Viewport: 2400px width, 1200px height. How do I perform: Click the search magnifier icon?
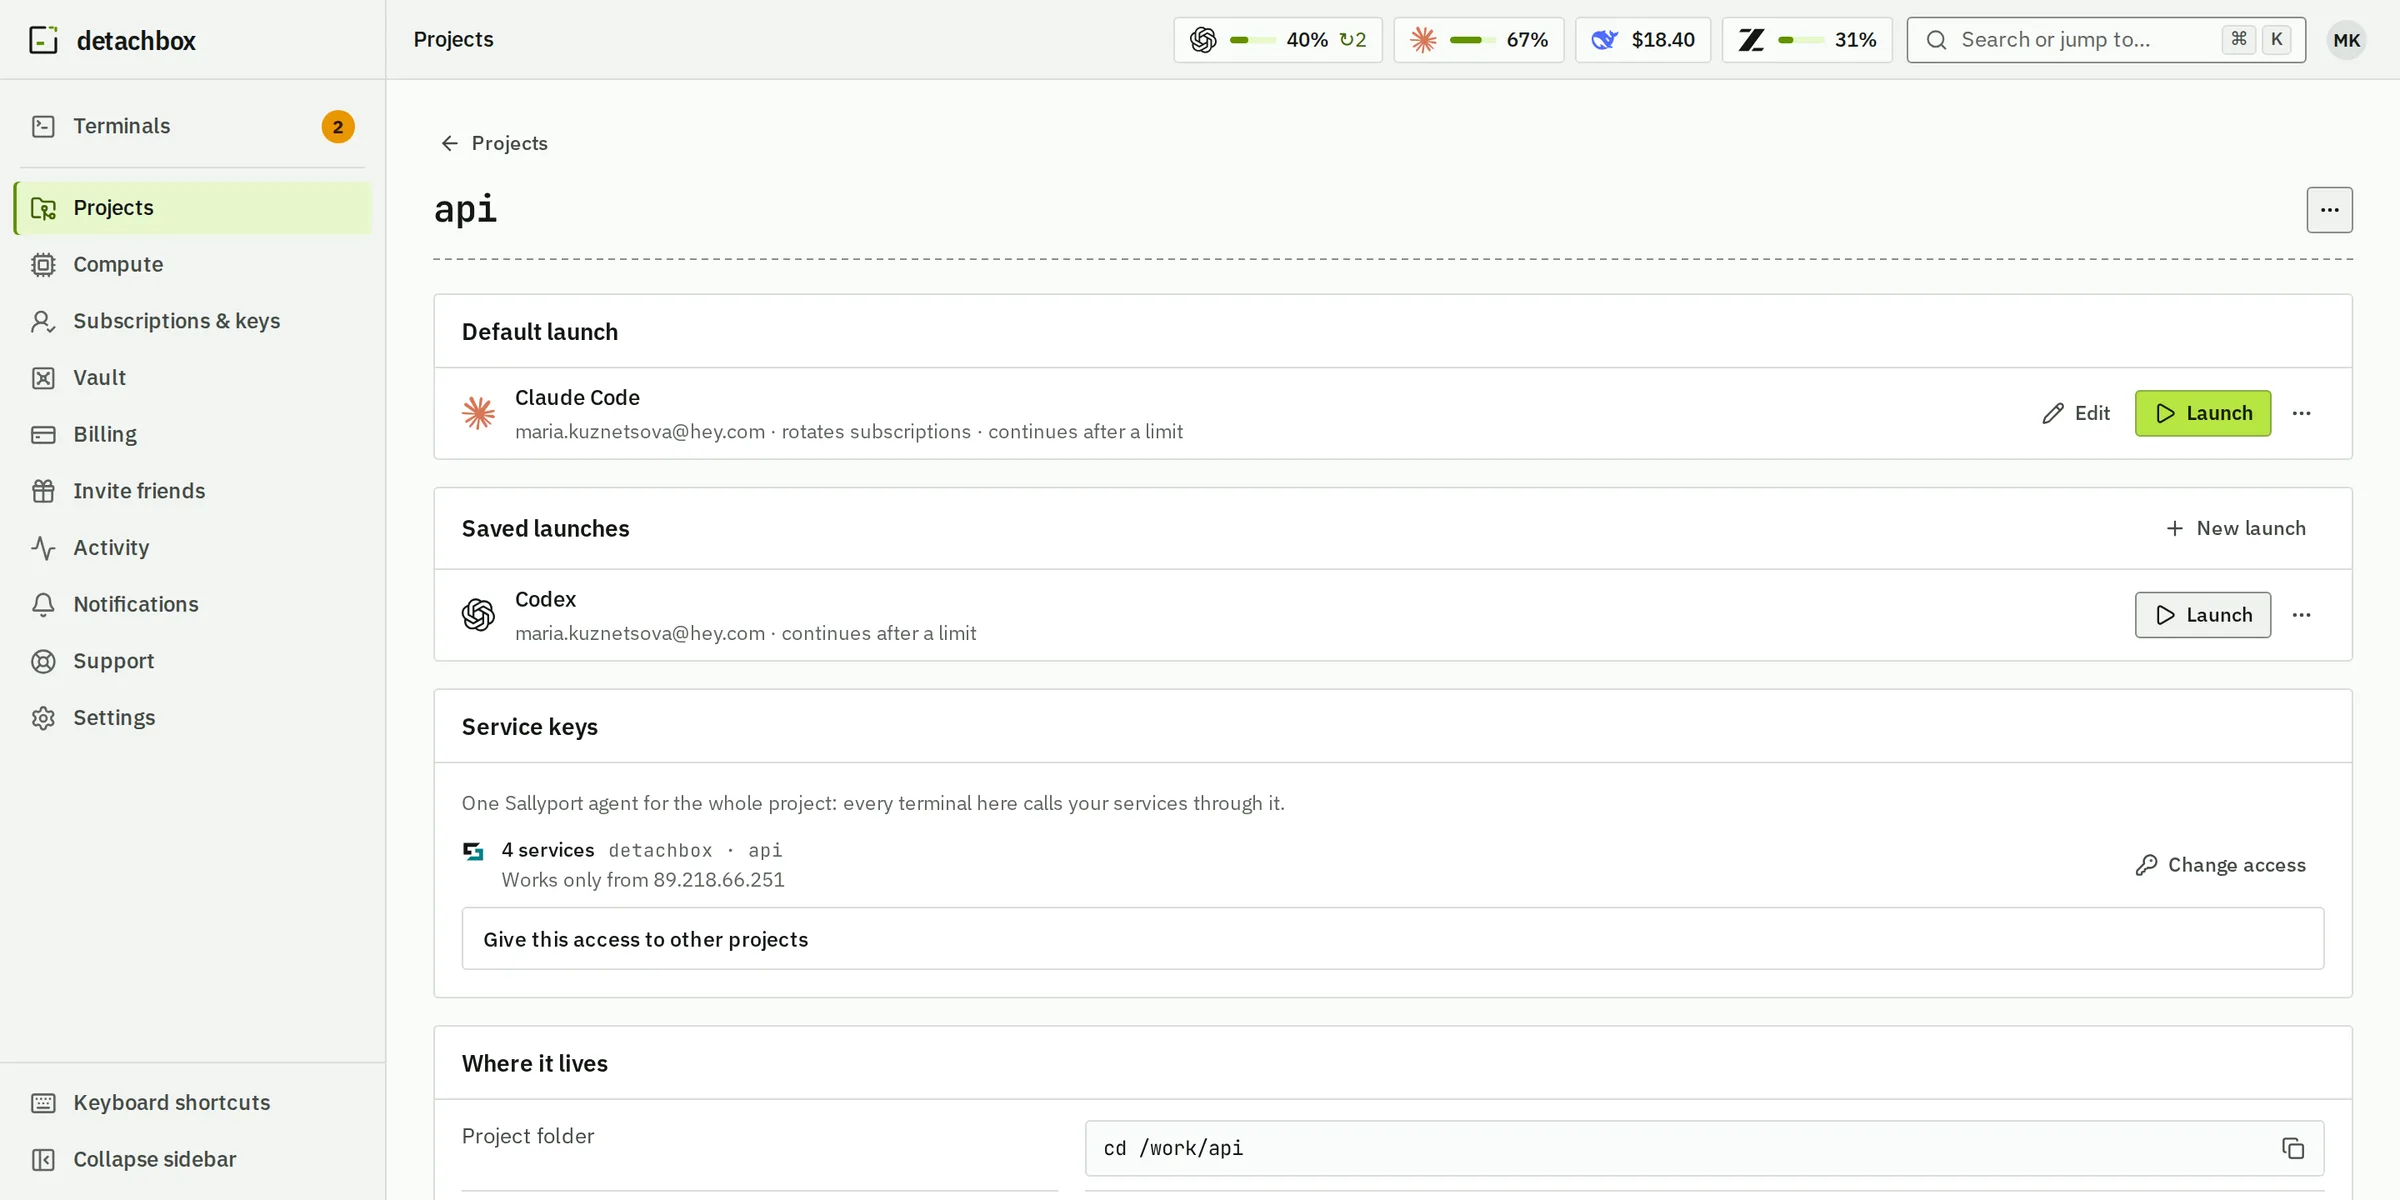[x=1936, y=40]
